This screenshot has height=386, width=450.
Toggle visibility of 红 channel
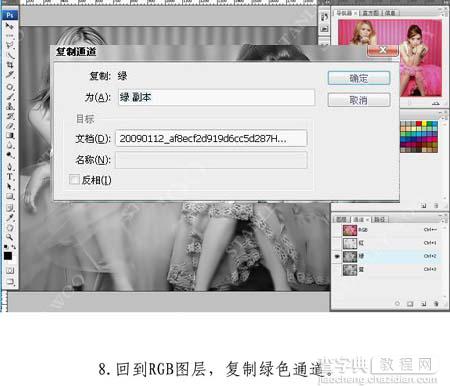[337, 243]
